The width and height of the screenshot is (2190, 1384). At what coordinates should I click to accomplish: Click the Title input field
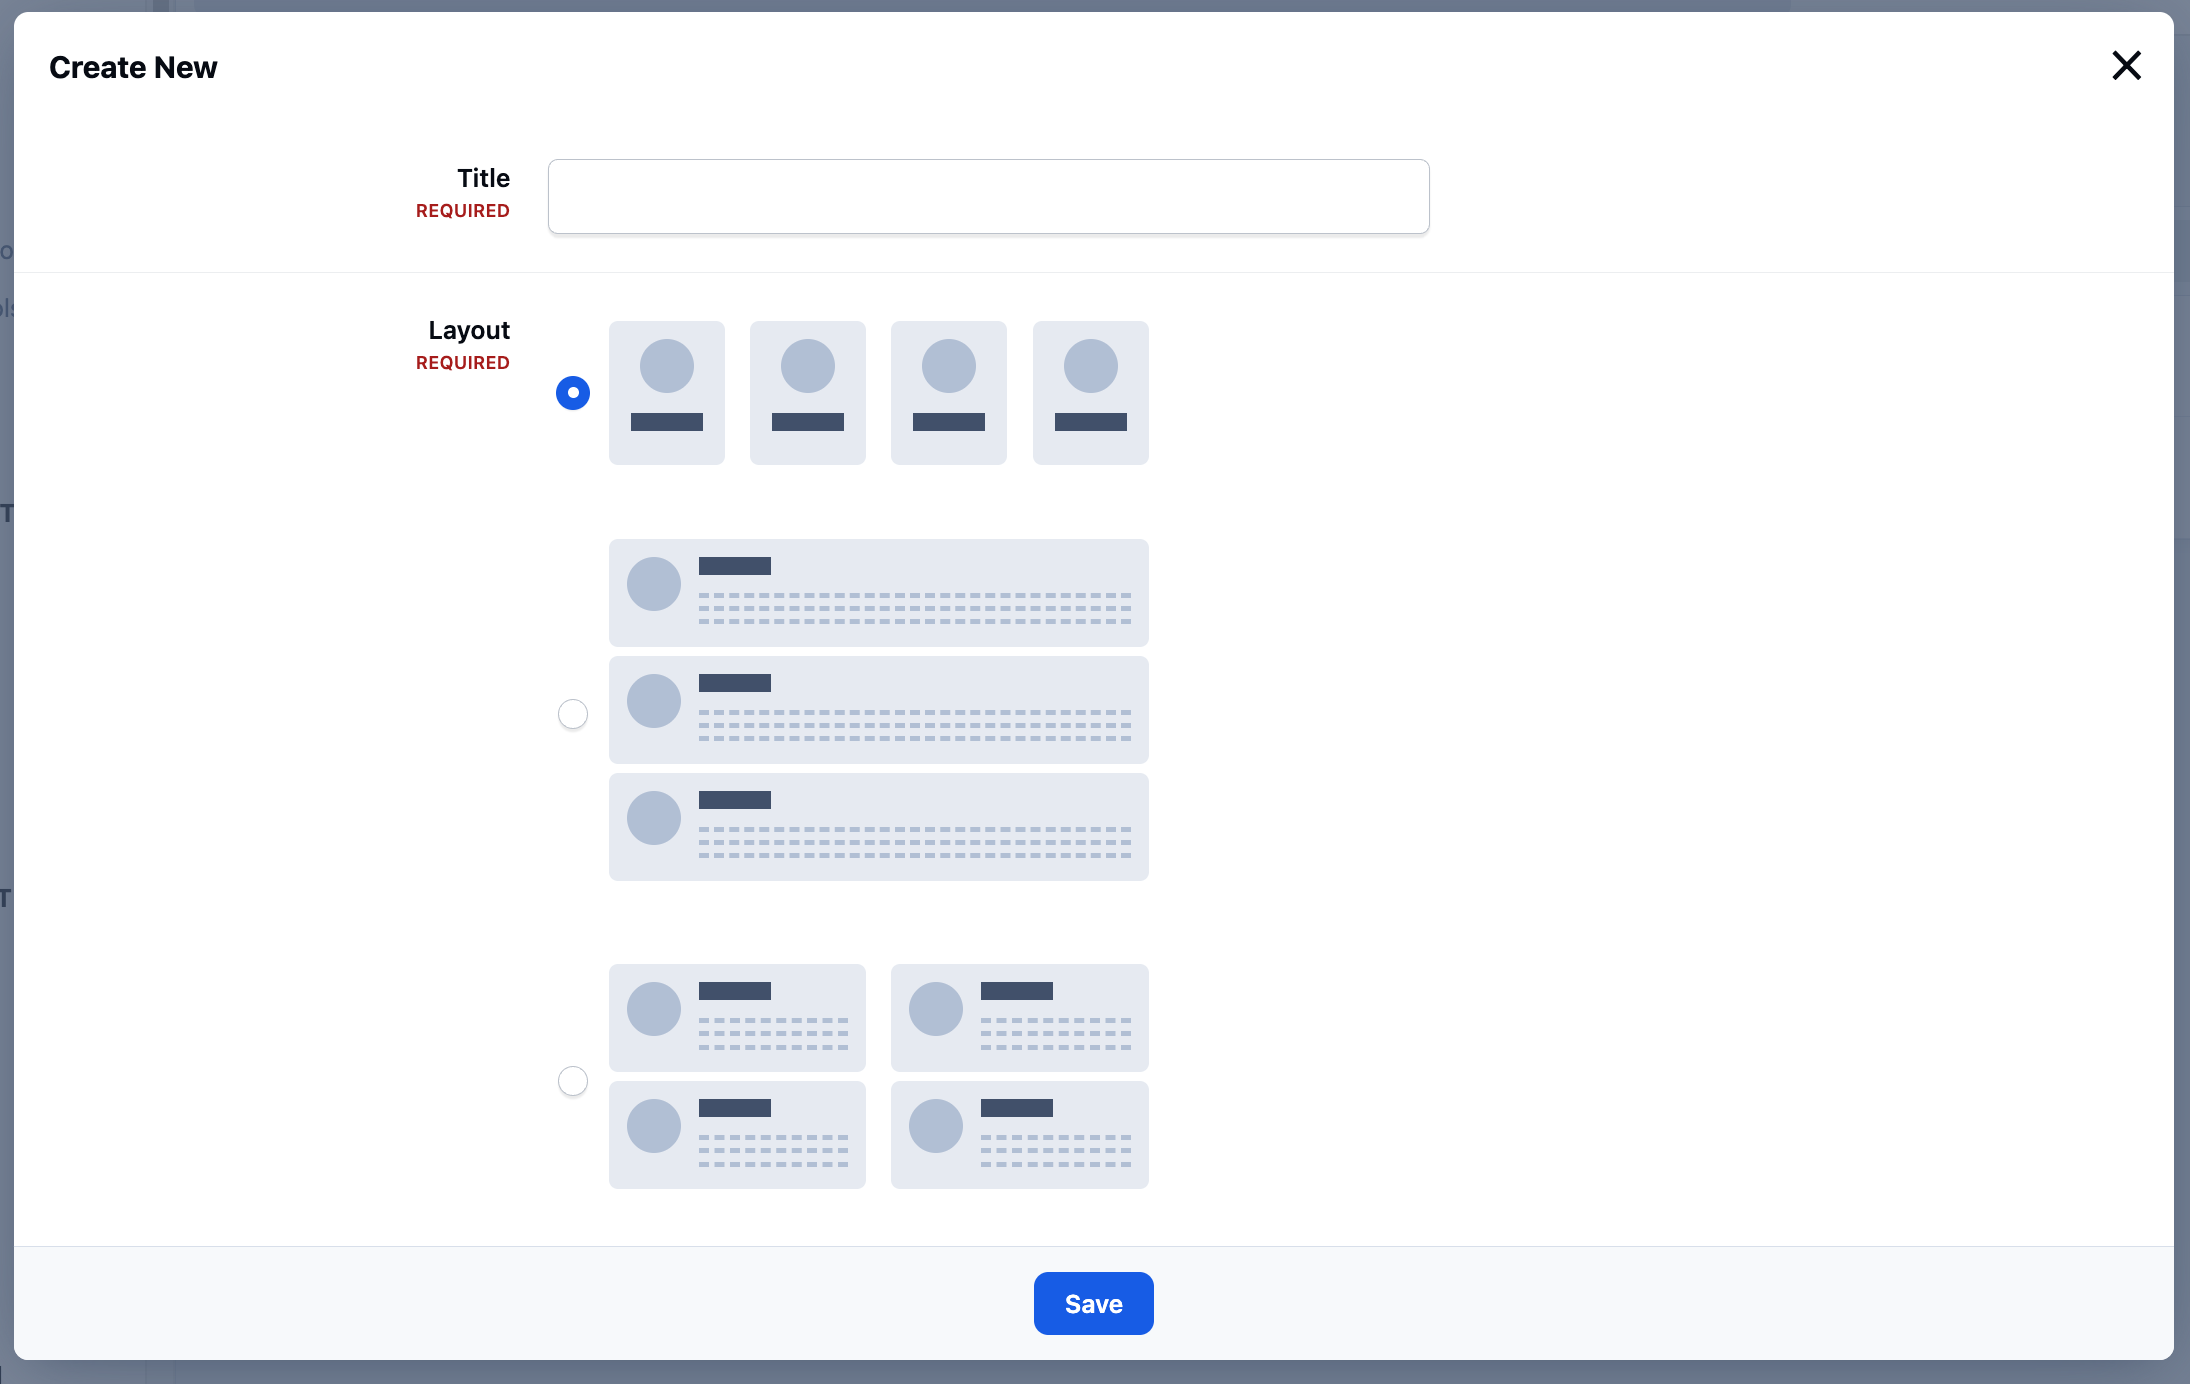click(x=988, y=196)
